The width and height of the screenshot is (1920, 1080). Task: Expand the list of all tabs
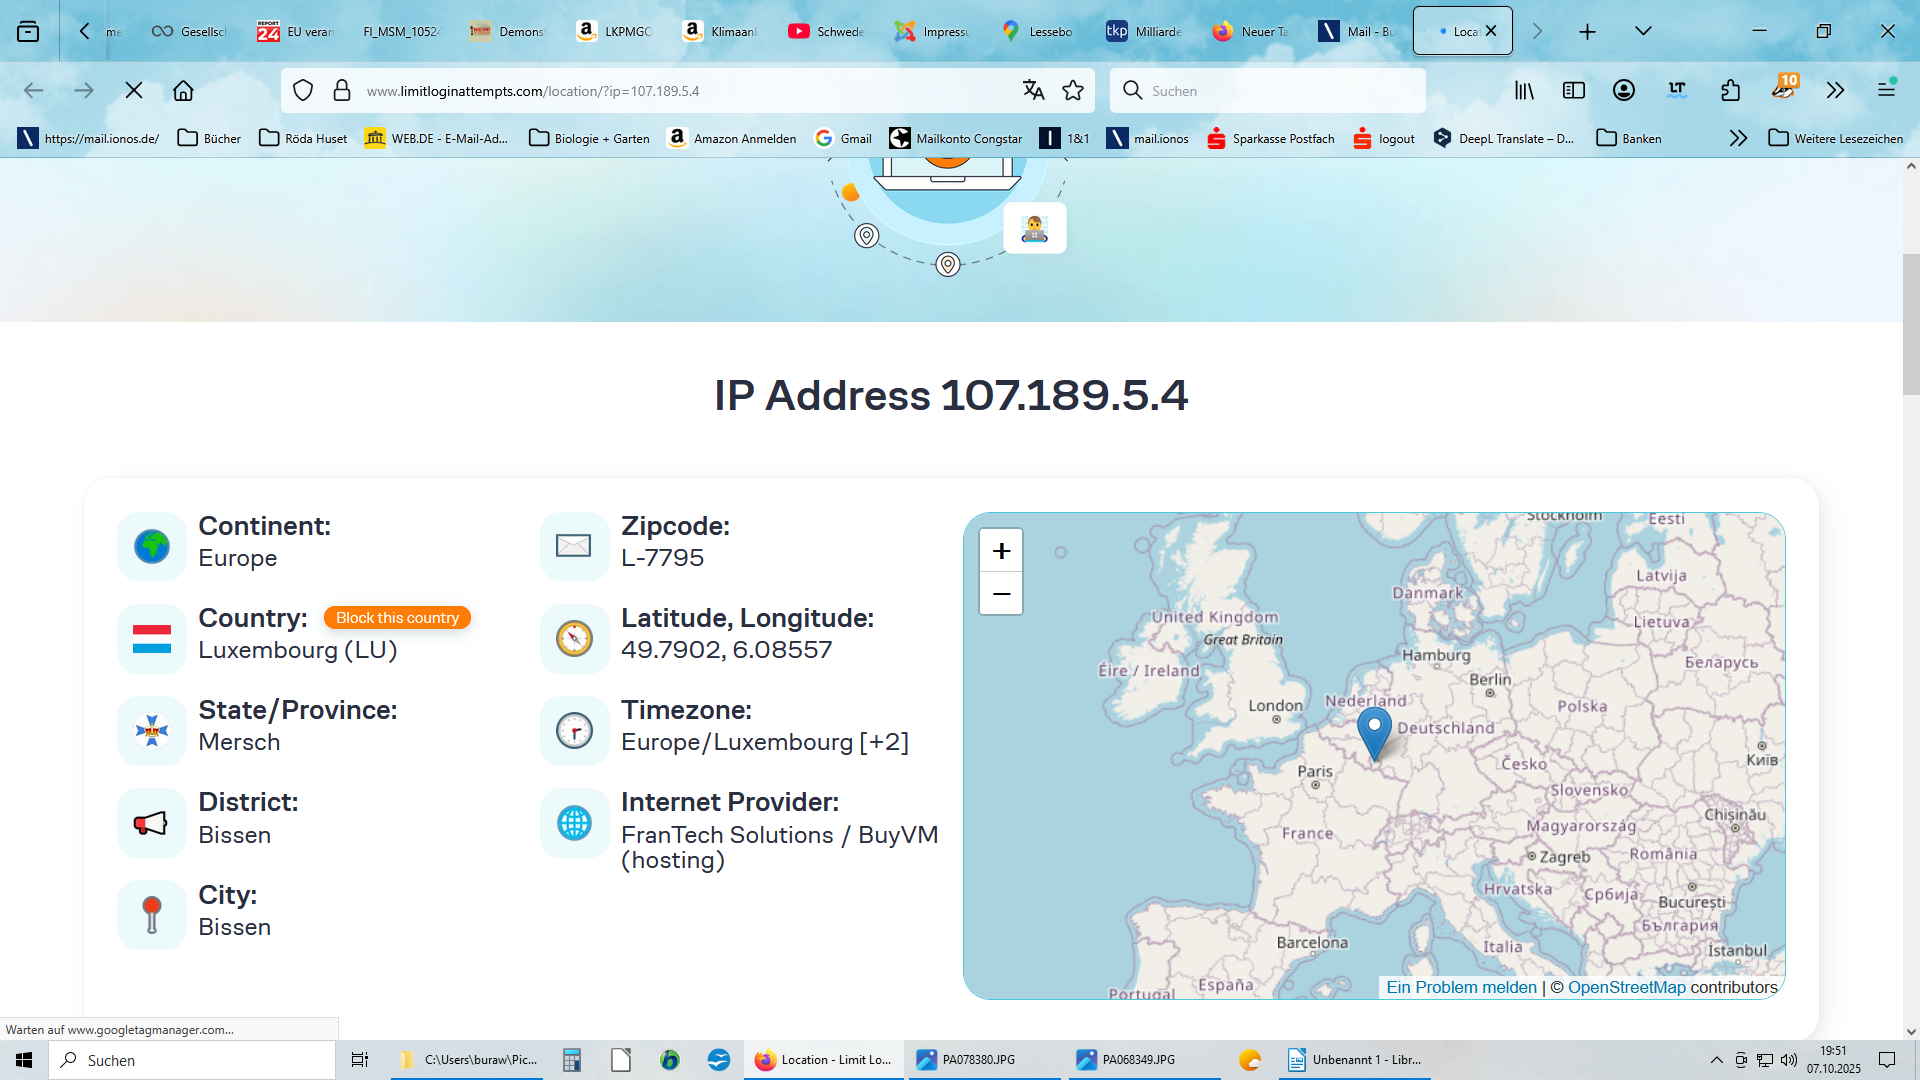[x=1643, y=31]
